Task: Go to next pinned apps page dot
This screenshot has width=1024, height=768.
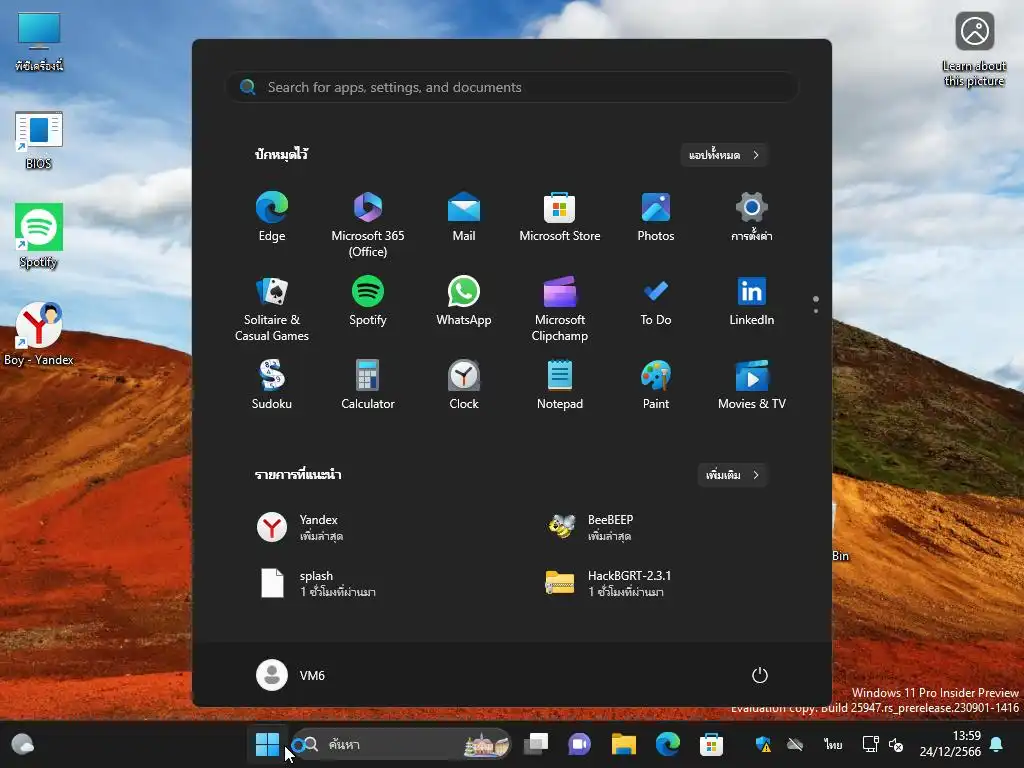Action: click(x=816, y=311)
